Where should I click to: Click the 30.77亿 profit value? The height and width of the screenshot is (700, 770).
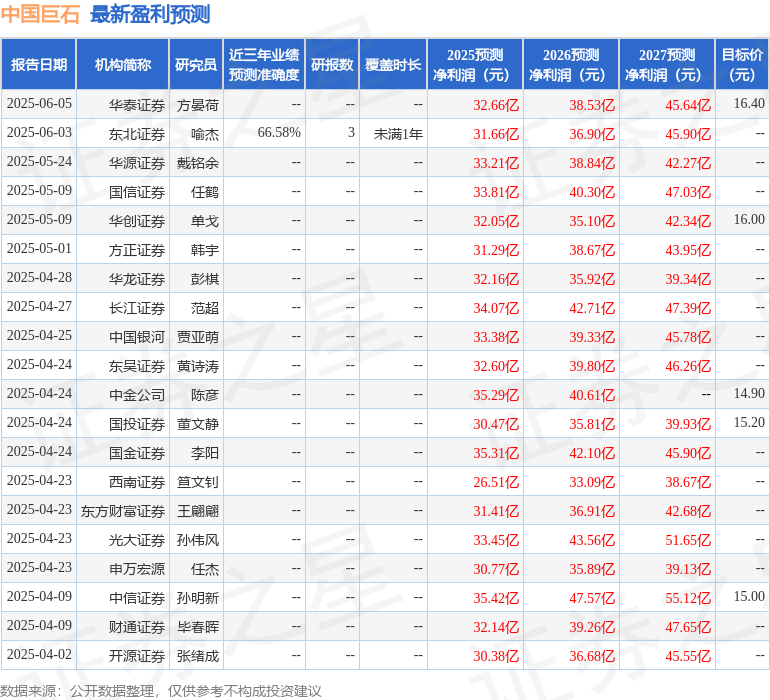pos(496,569)
